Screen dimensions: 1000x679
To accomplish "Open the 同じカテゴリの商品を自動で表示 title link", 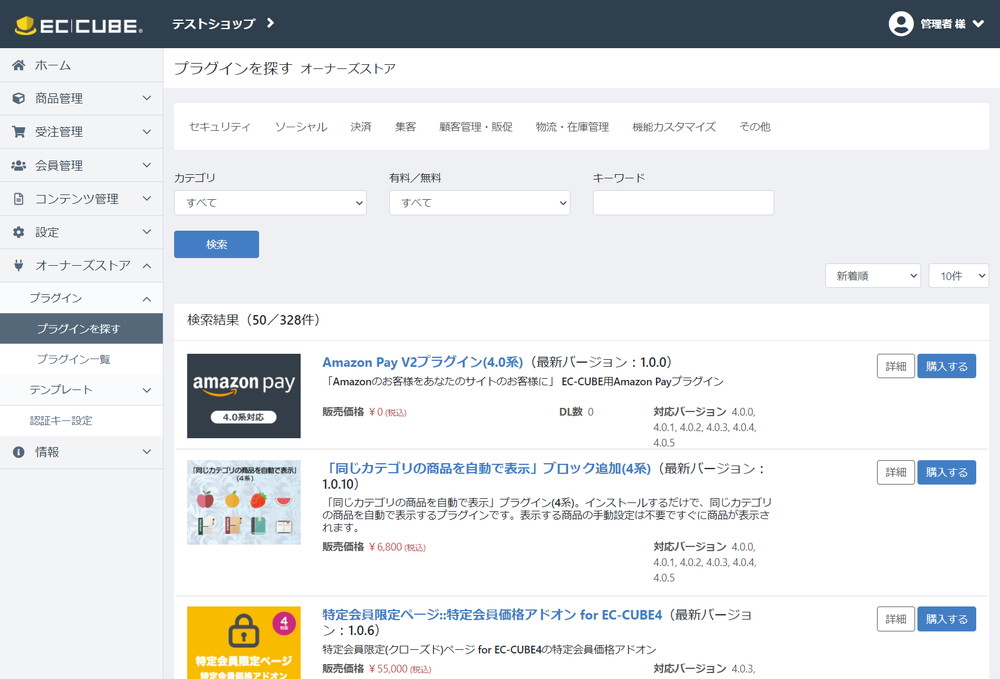I will tap(487, 469).
